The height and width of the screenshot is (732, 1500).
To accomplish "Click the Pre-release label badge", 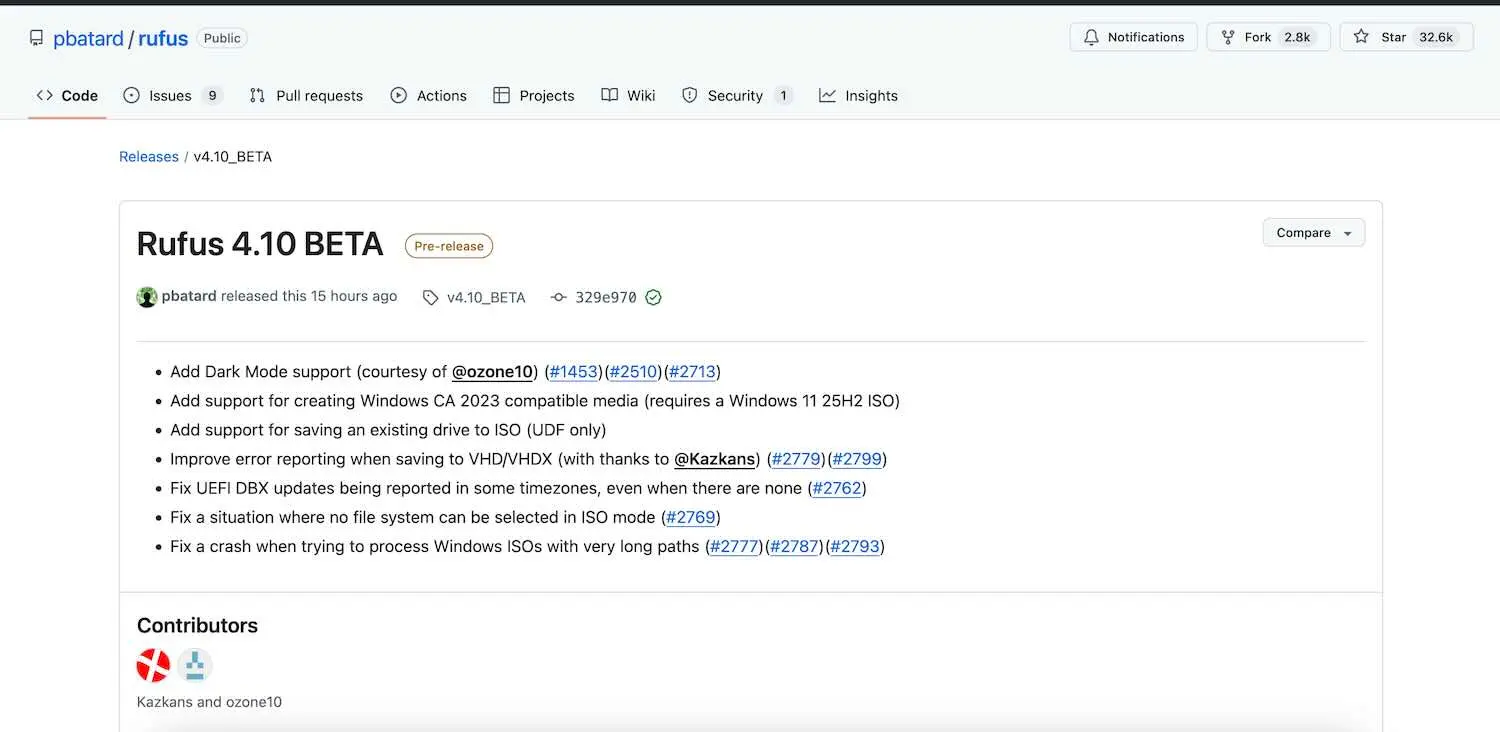I will pyautogui.click(x=448, y=246).
